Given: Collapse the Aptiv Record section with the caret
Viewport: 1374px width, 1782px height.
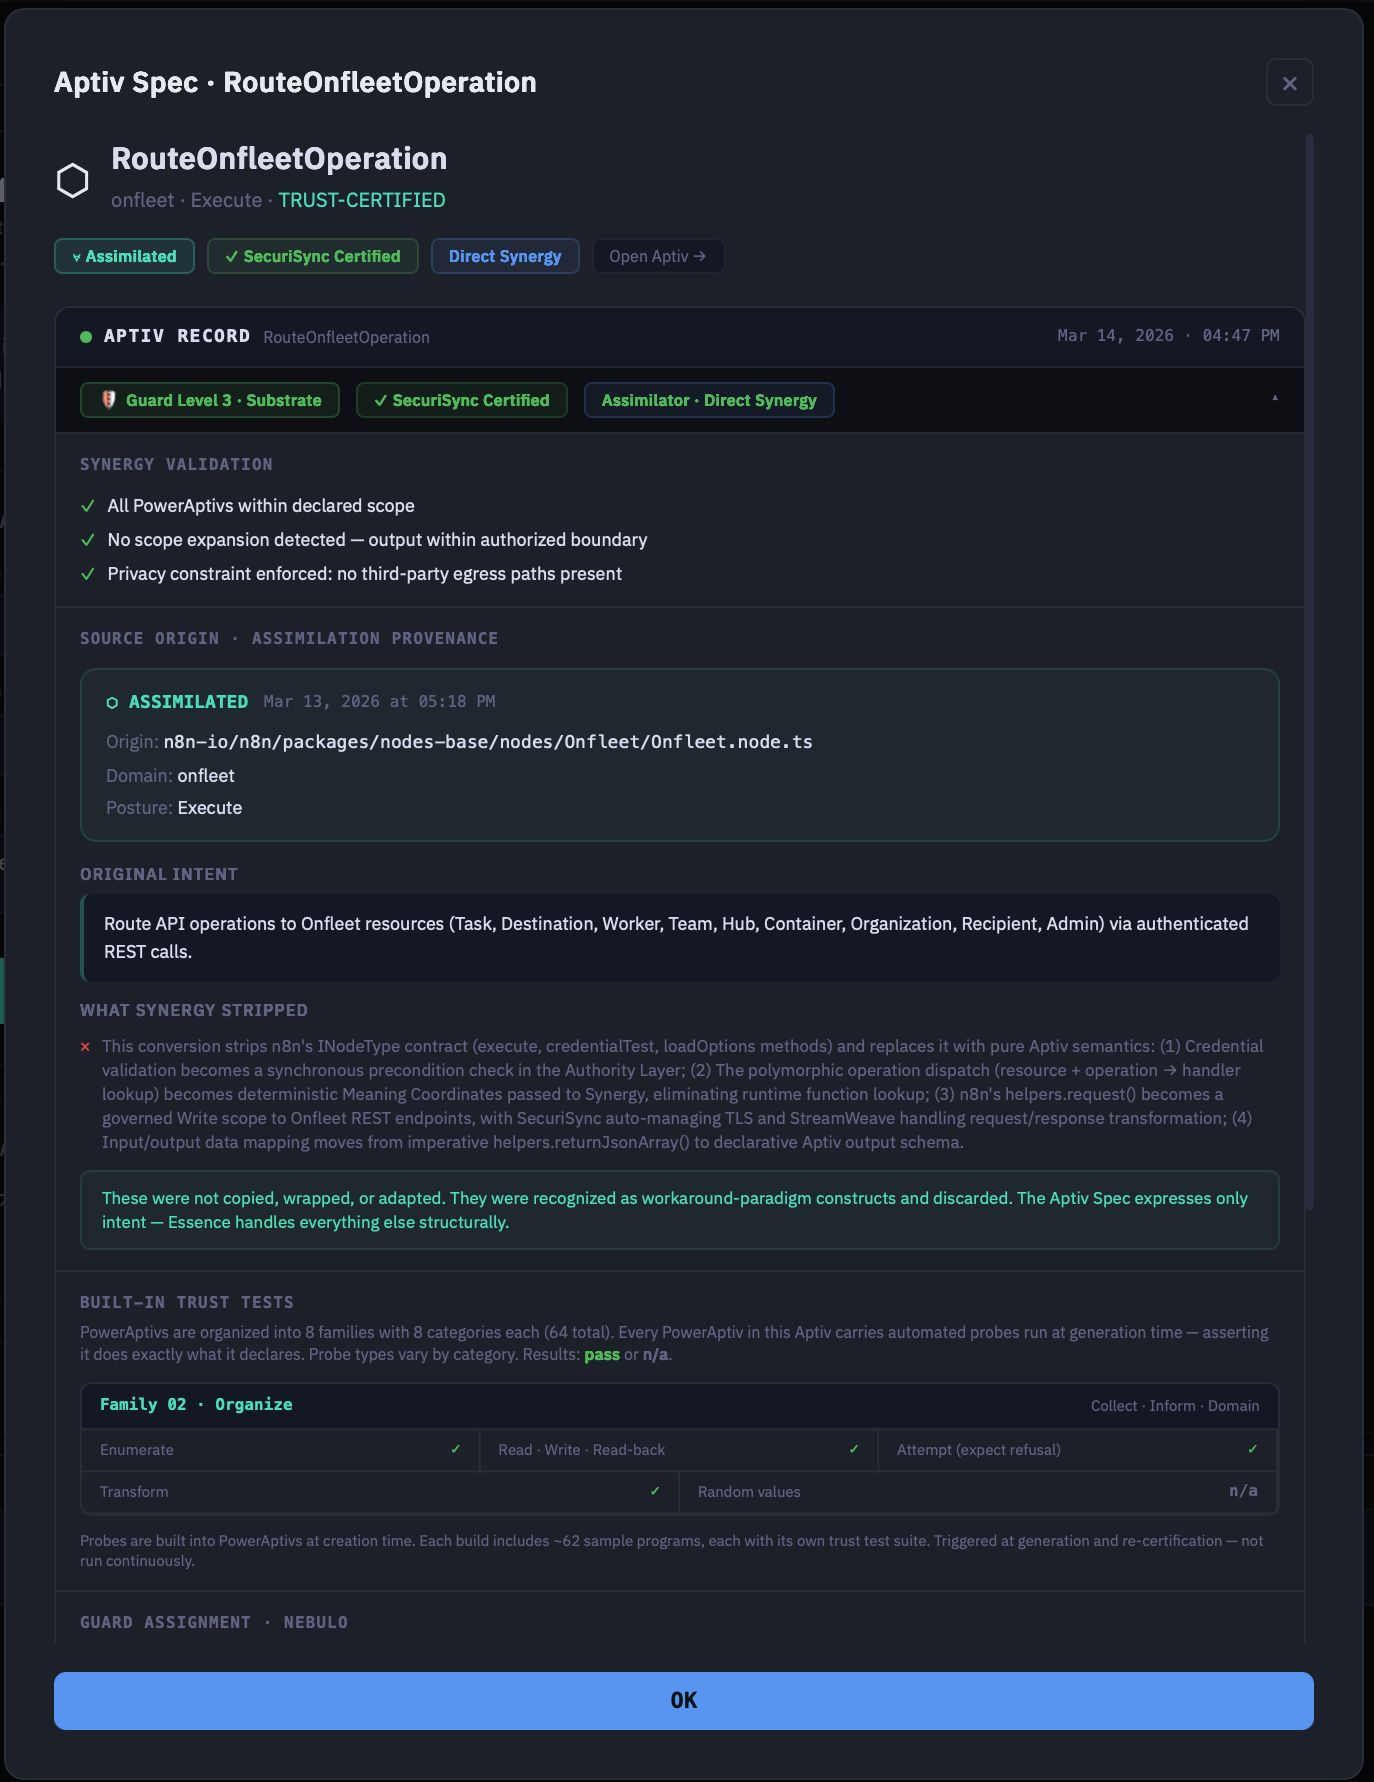Looking at the screenshot, I should [1274, 398].
